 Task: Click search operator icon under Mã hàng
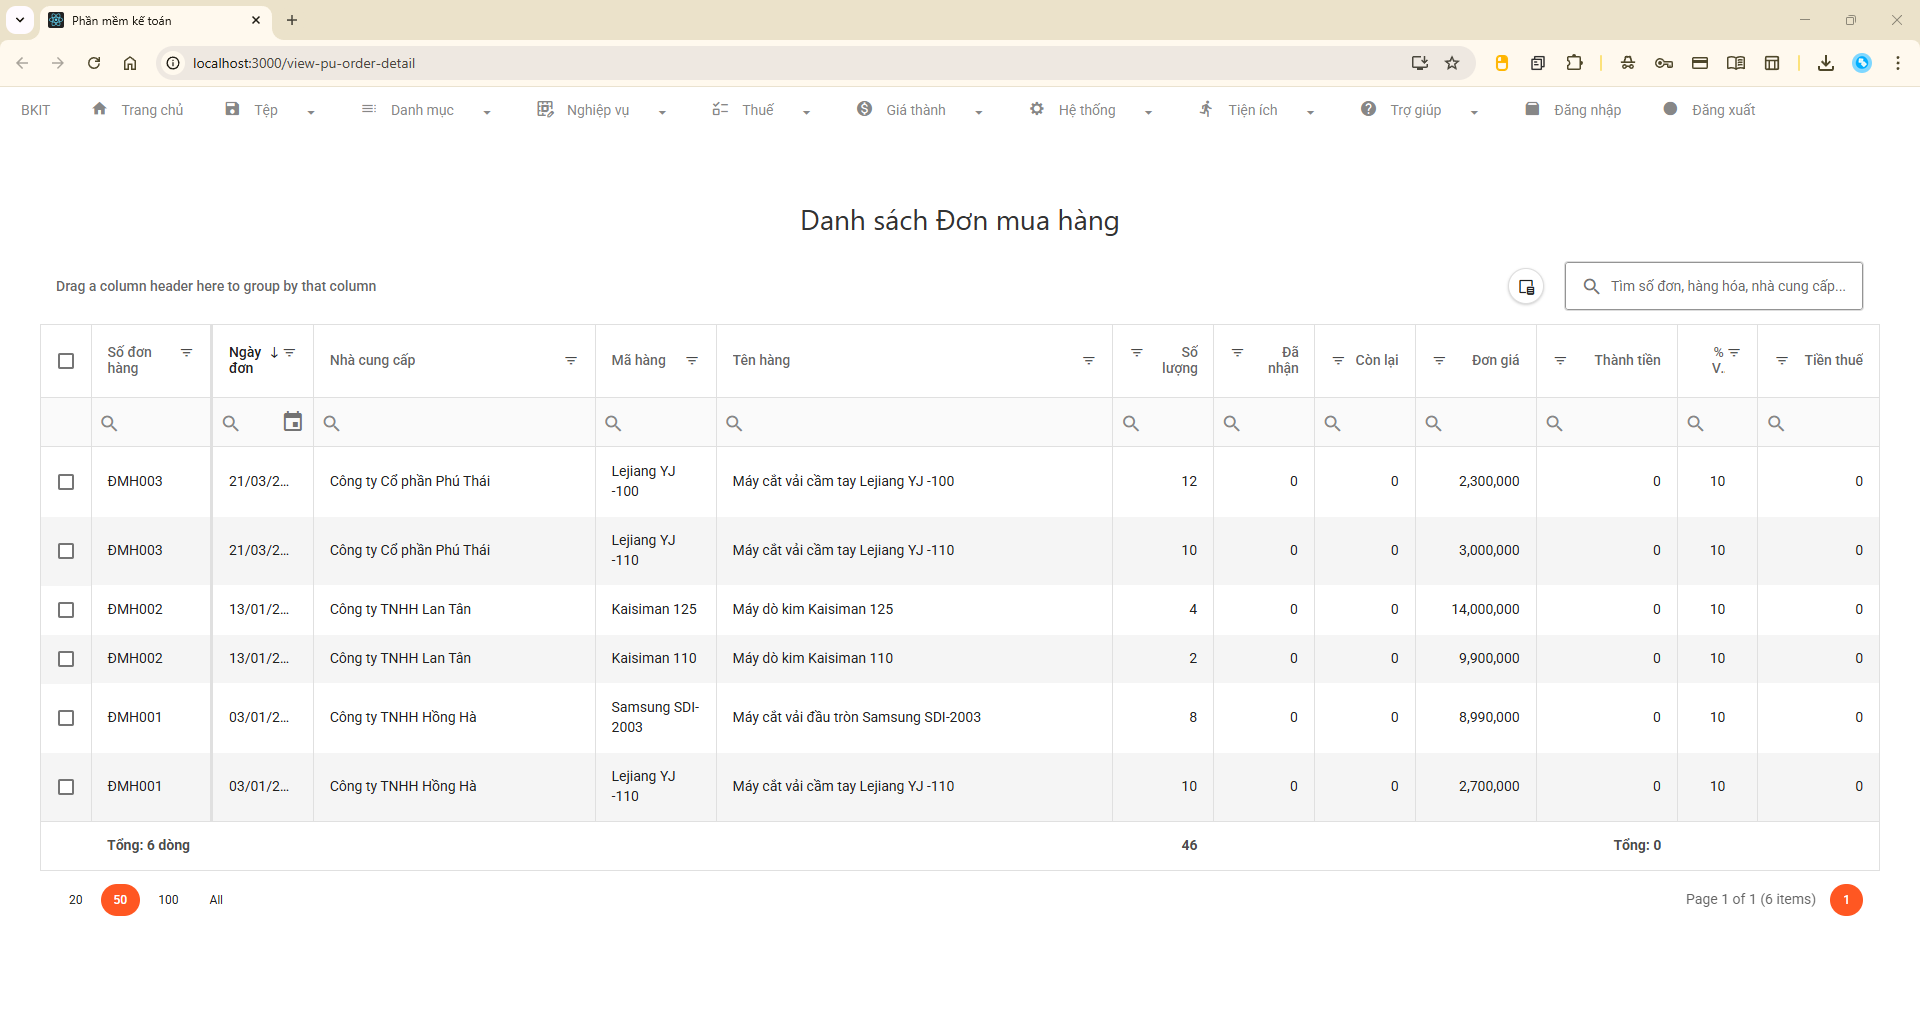pos(613,423)
